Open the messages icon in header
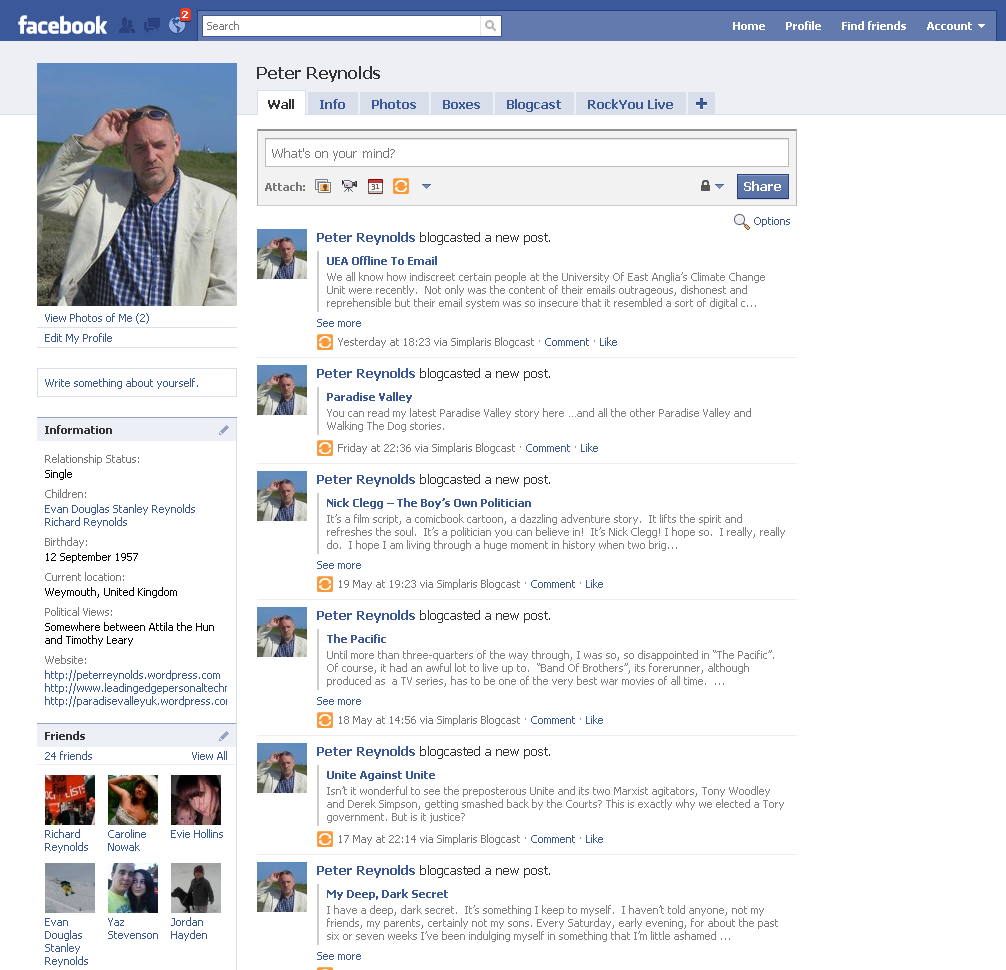 click(x=152, y=26)
